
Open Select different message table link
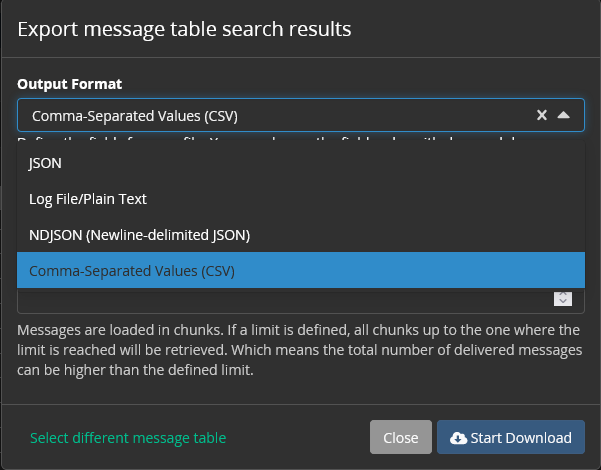128,438
